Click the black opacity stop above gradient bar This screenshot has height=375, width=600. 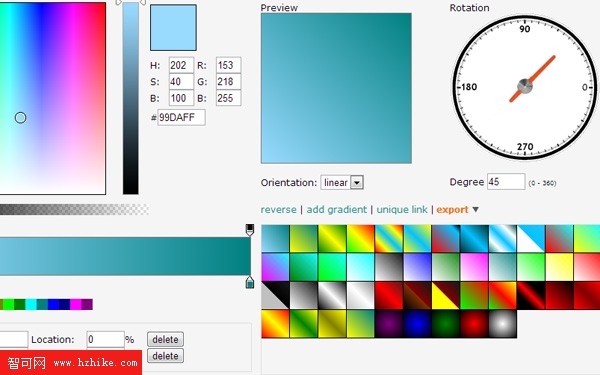tap(249, 230)
